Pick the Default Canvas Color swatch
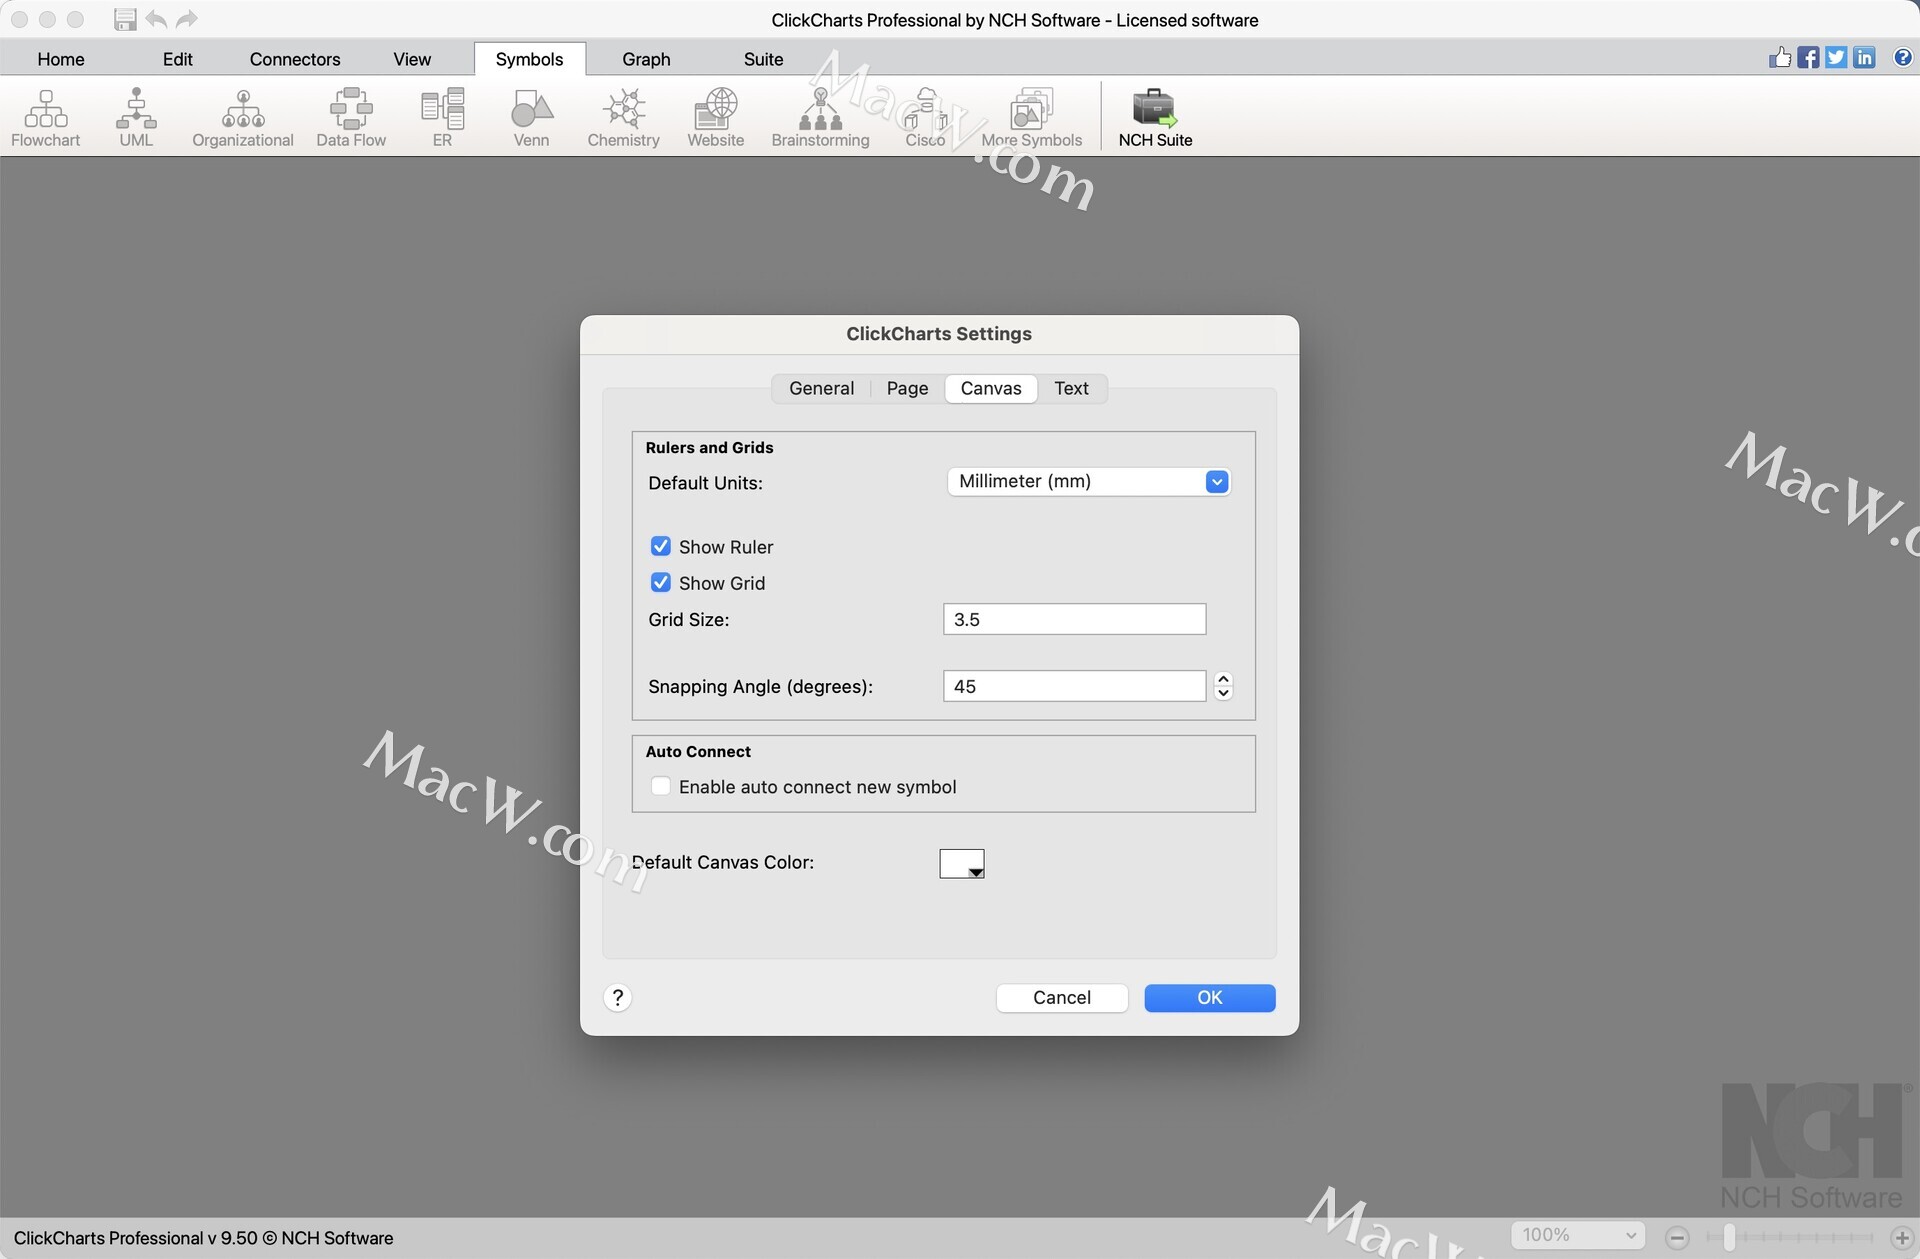1920x1259 pixels. coord(962,863)
